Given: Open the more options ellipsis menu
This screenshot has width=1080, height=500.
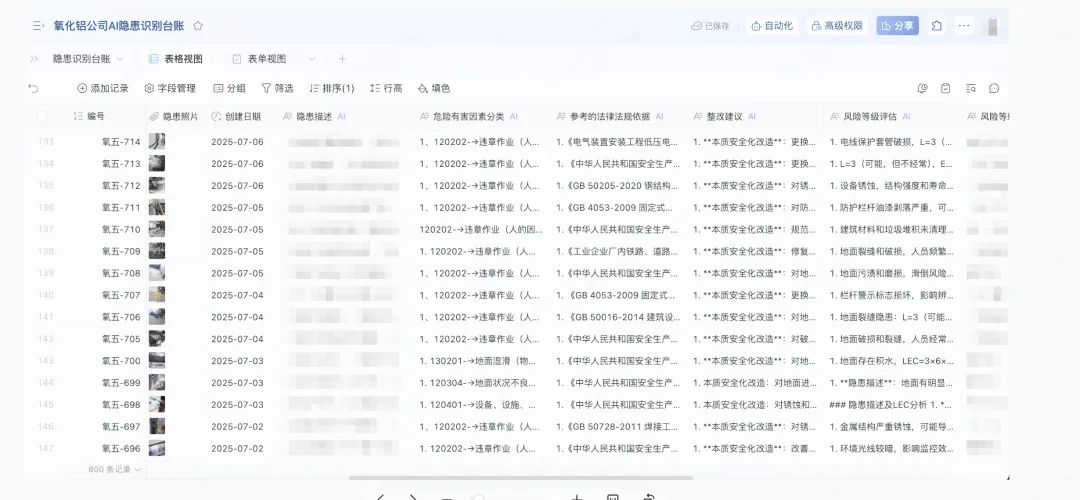Looking at the screenshot, I should tap(964, 26).
